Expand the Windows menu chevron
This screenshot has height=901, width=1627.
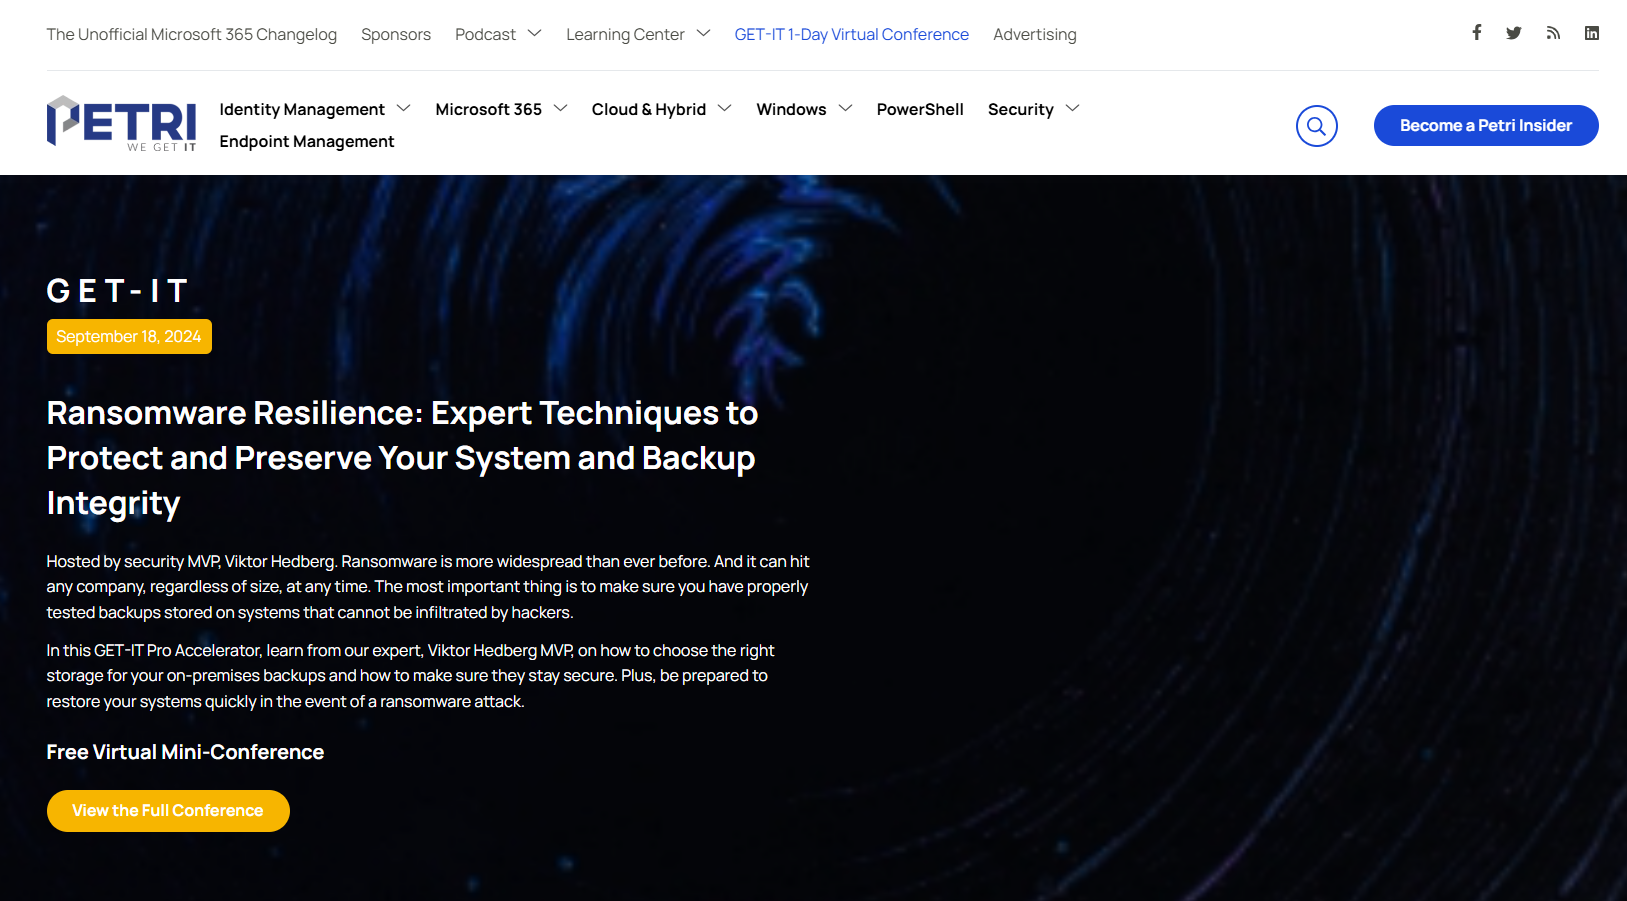(x=846, y=108)
